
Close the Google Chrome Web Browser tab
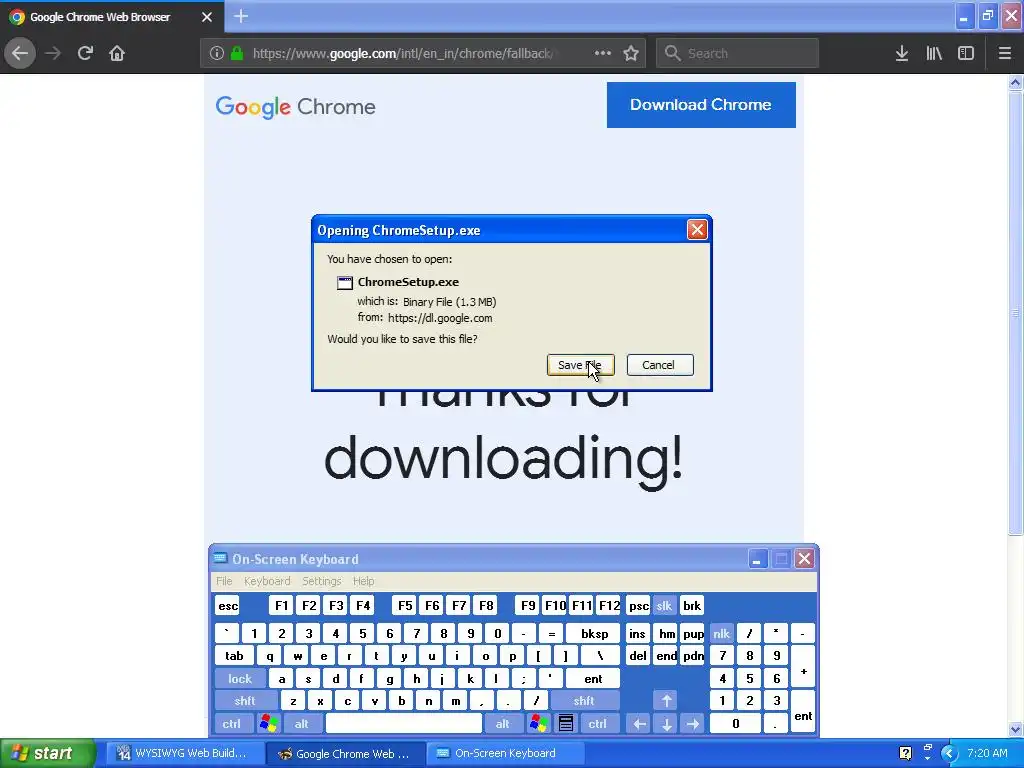(x=207, y=17)
